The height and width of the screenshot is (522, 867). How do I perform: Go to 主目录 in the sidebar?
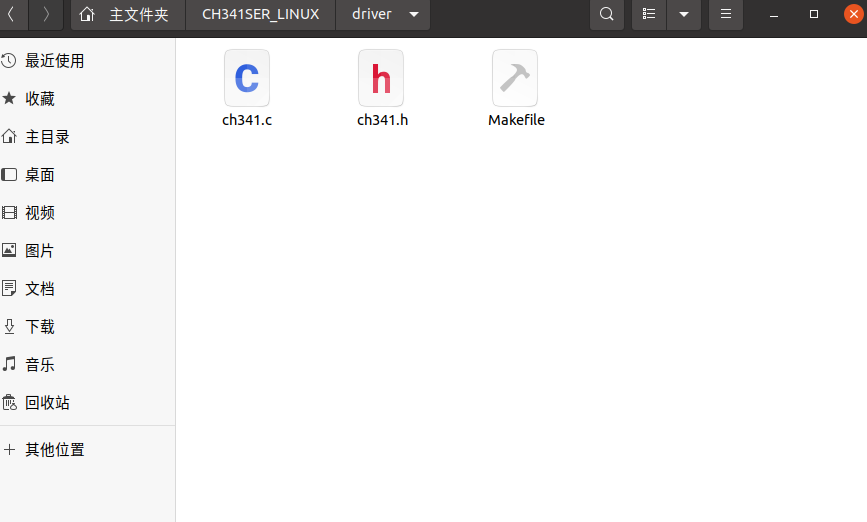coord(87,137)
